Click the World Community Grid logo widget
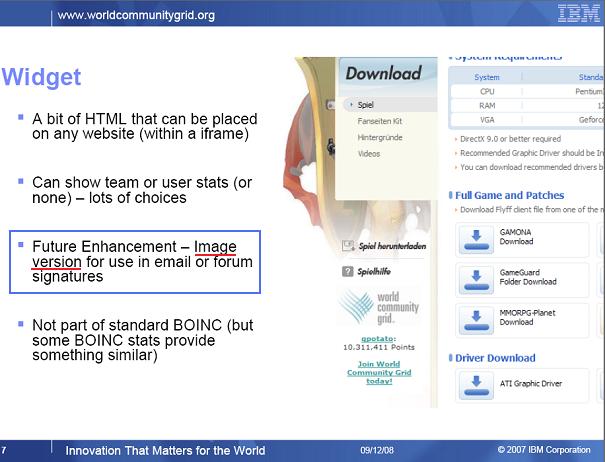This screenshot has height=462, width=605. coord(379,308)
